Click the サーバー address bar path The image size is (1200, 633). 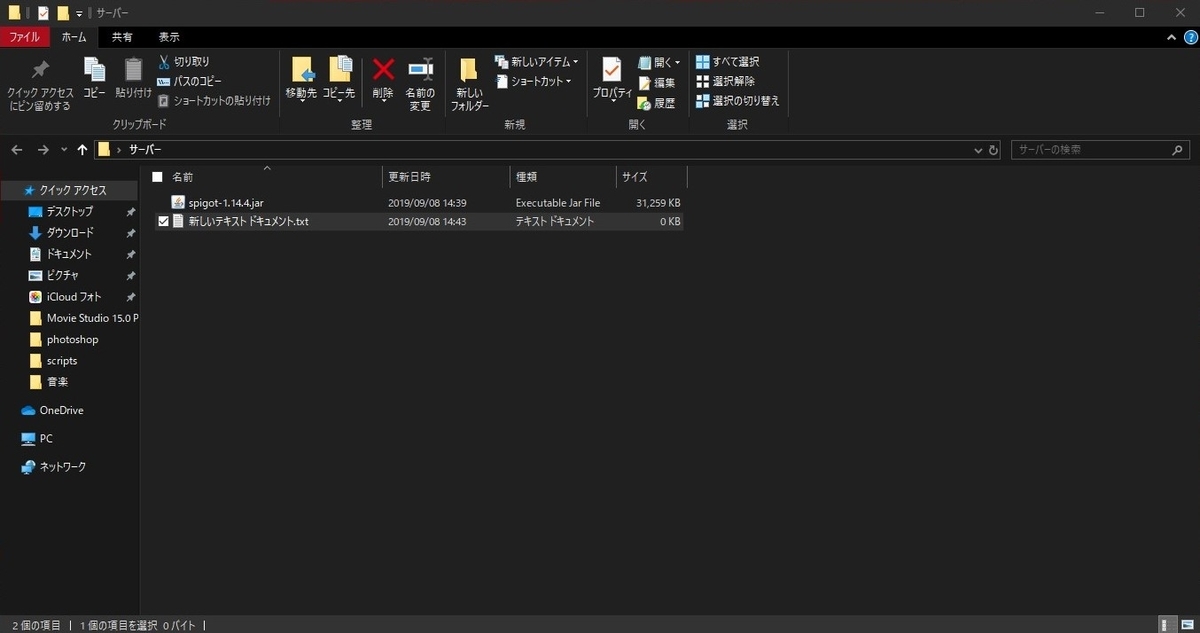[x=145, y=150]
